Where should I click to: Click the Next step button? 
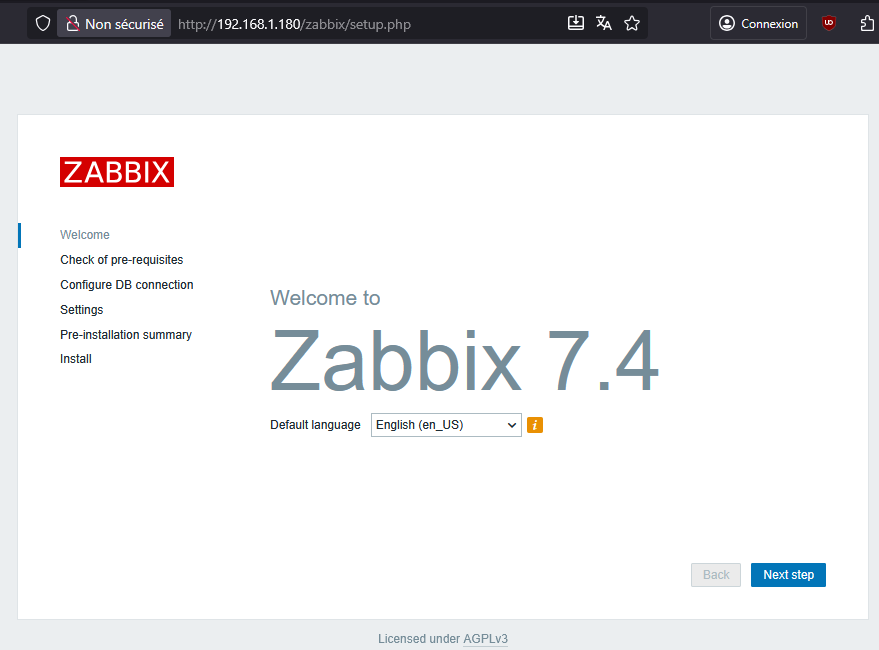[788, 575]
